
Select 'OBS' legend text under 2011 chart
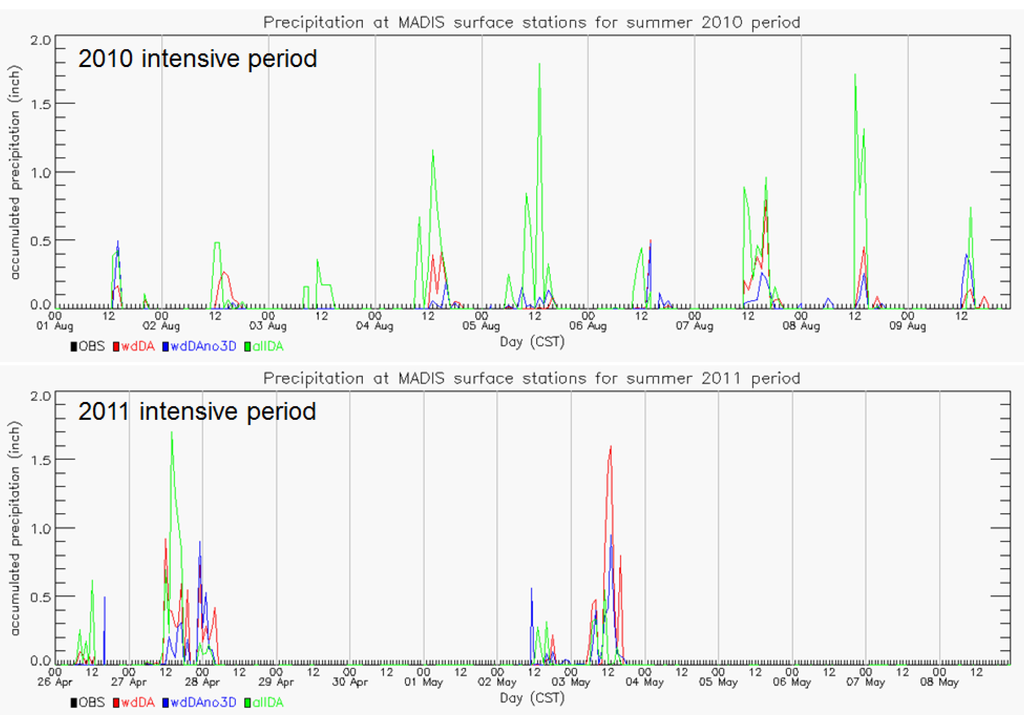(x=91, y=703)
